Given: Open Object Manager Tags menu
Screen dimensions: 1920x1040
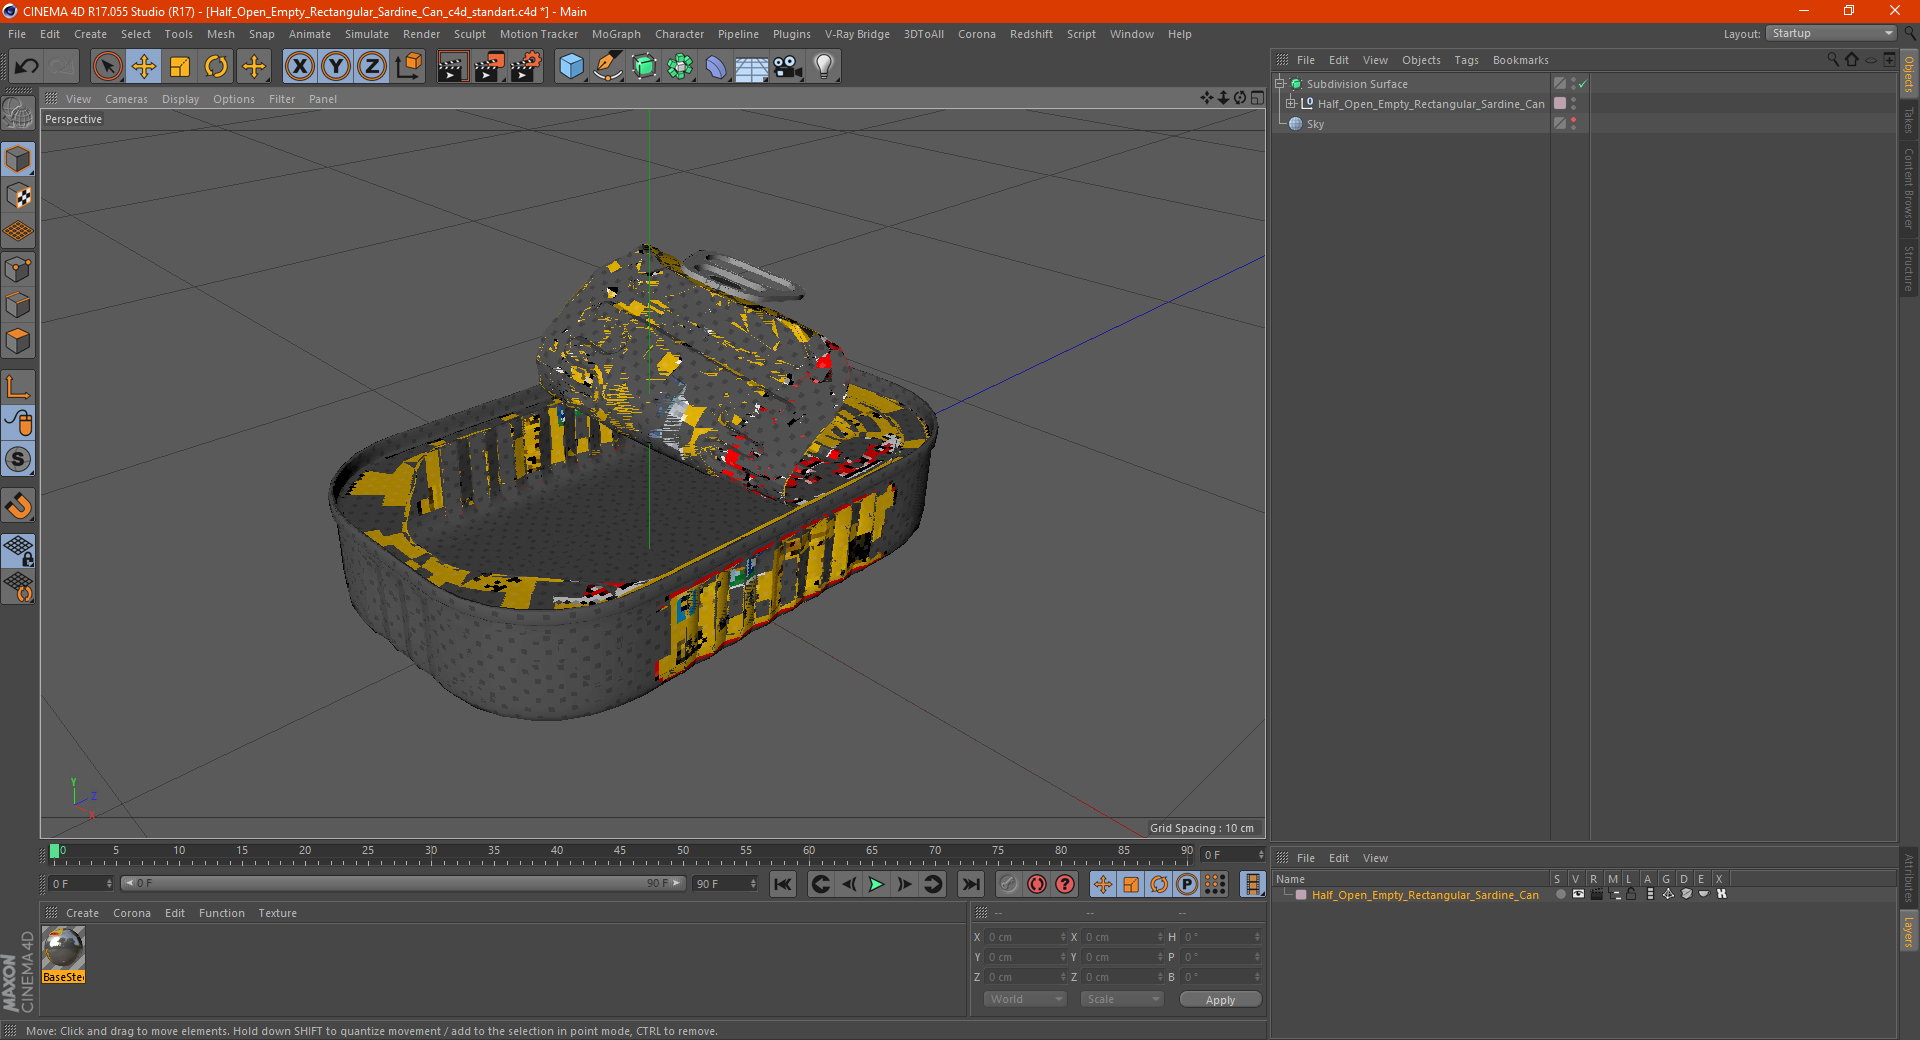Looking at the screenshot, I should 1466,60.
